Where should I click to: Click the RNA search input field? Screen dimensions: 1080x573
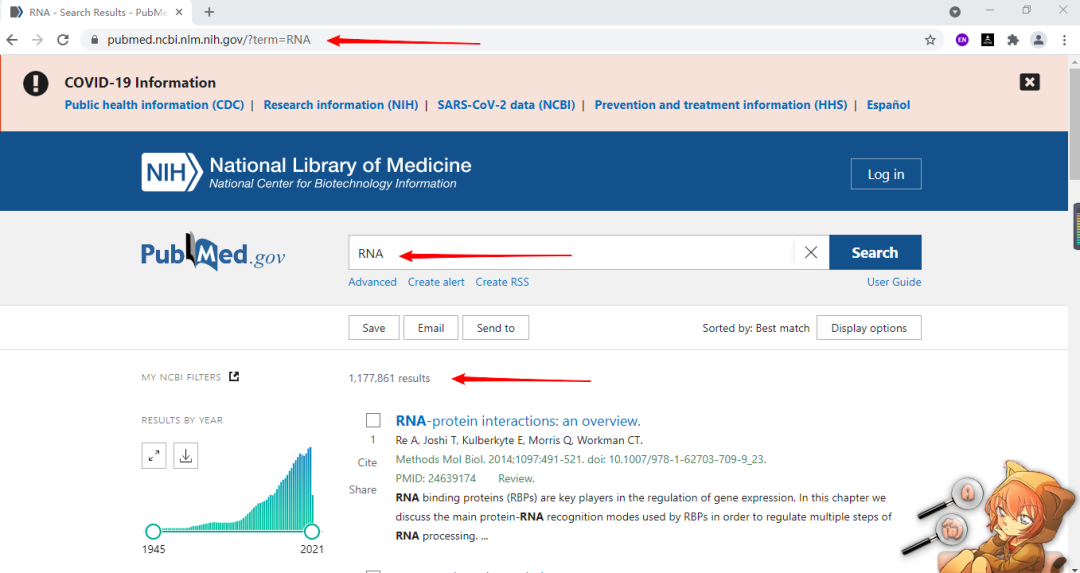coord(572,253)
